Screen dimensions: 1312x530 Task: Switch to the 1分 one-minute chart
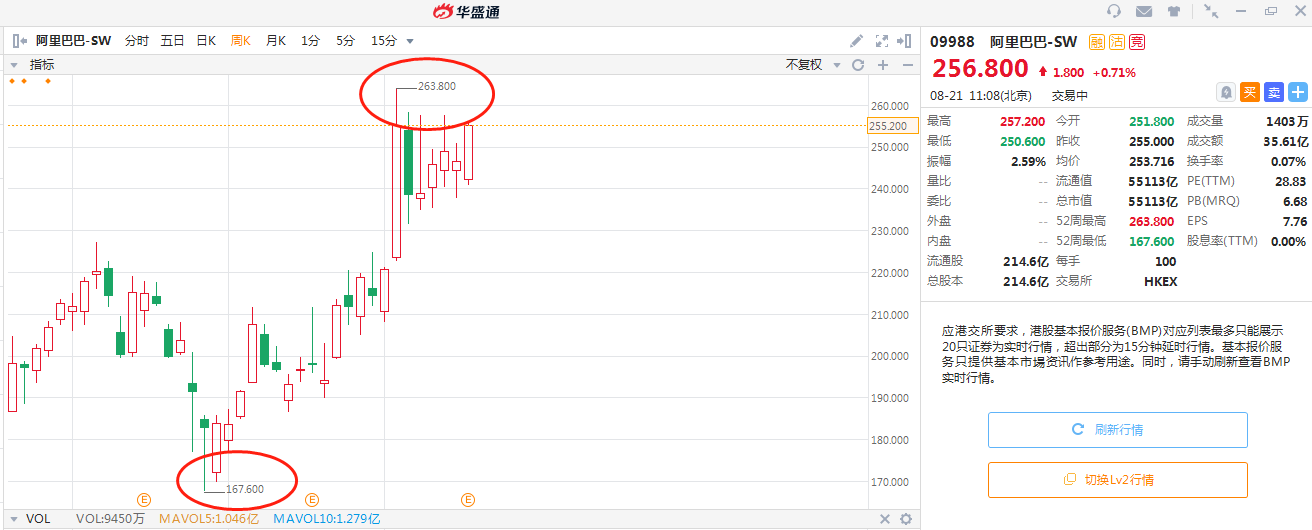click(311, 41)
